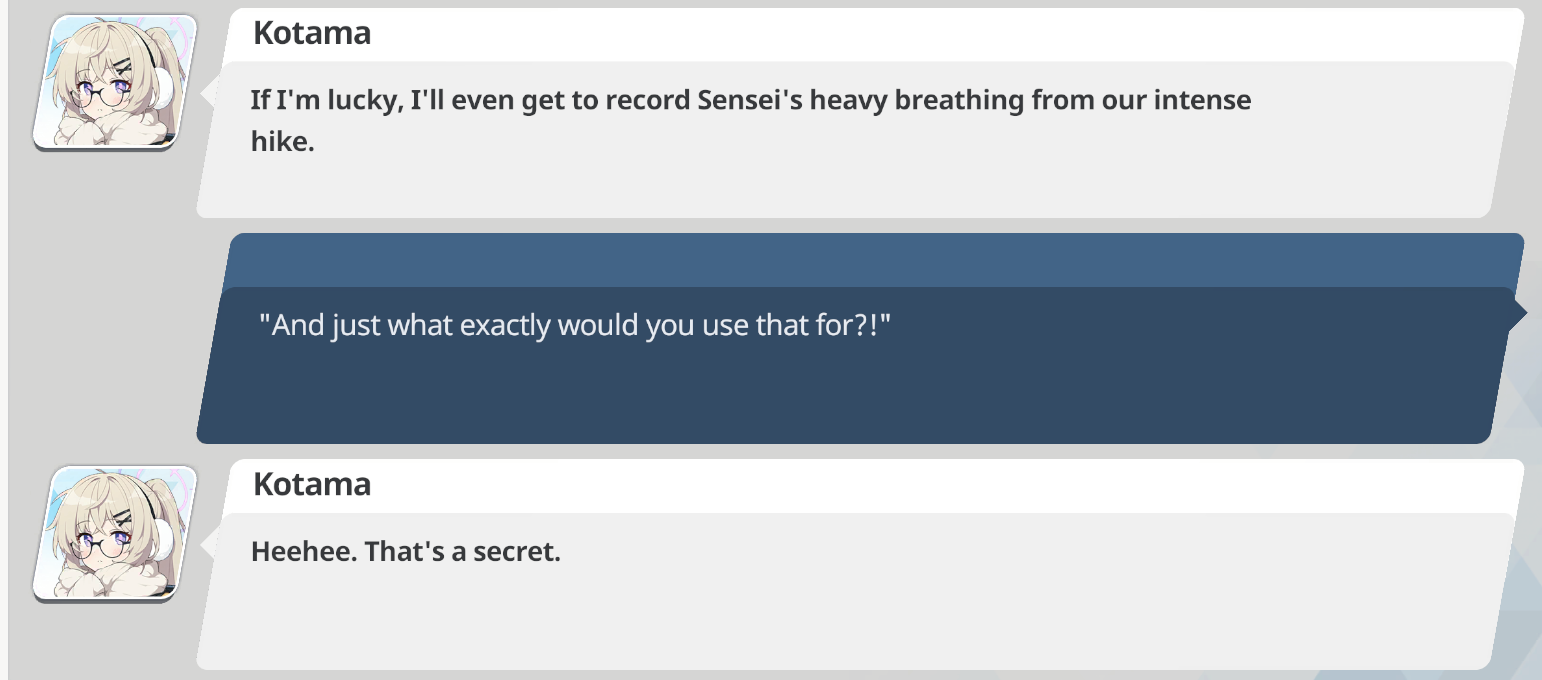Click the round glasses on the second Kotama avatar
This screenshot has width=1542, height=680.
(x=106, y=545)
